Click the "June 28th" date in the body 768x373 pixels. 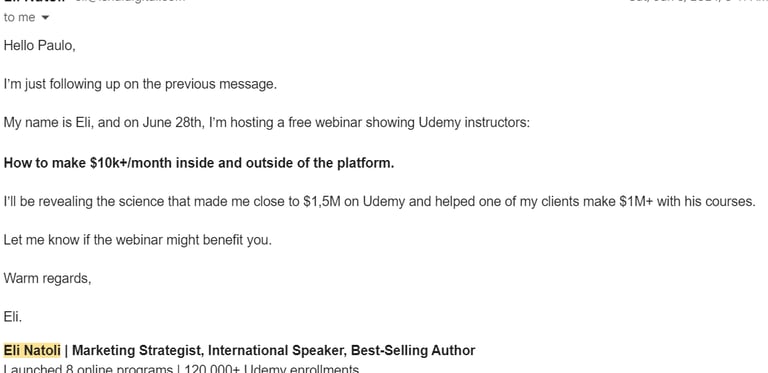pyautogui.click(x=172, y=122)
